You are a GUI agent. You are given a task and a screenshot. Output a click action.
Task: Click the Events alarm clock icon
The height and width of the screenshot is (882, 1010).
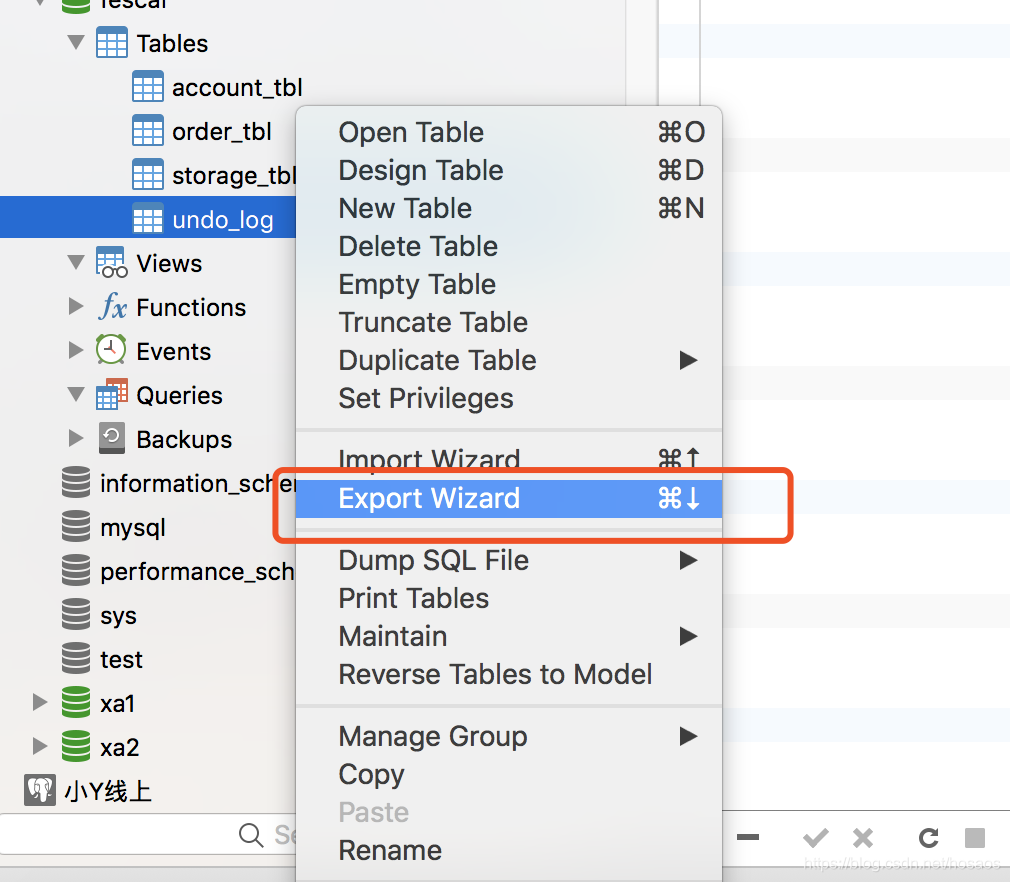click(111, 351)
